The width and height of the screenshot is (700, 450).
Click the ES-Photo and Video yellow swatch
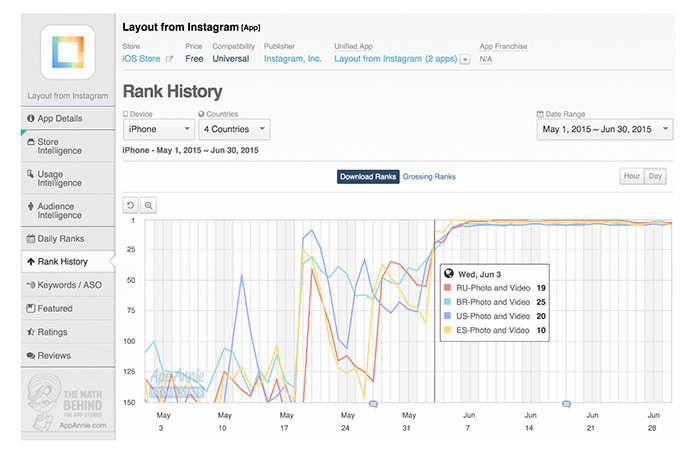pos(447,330)
